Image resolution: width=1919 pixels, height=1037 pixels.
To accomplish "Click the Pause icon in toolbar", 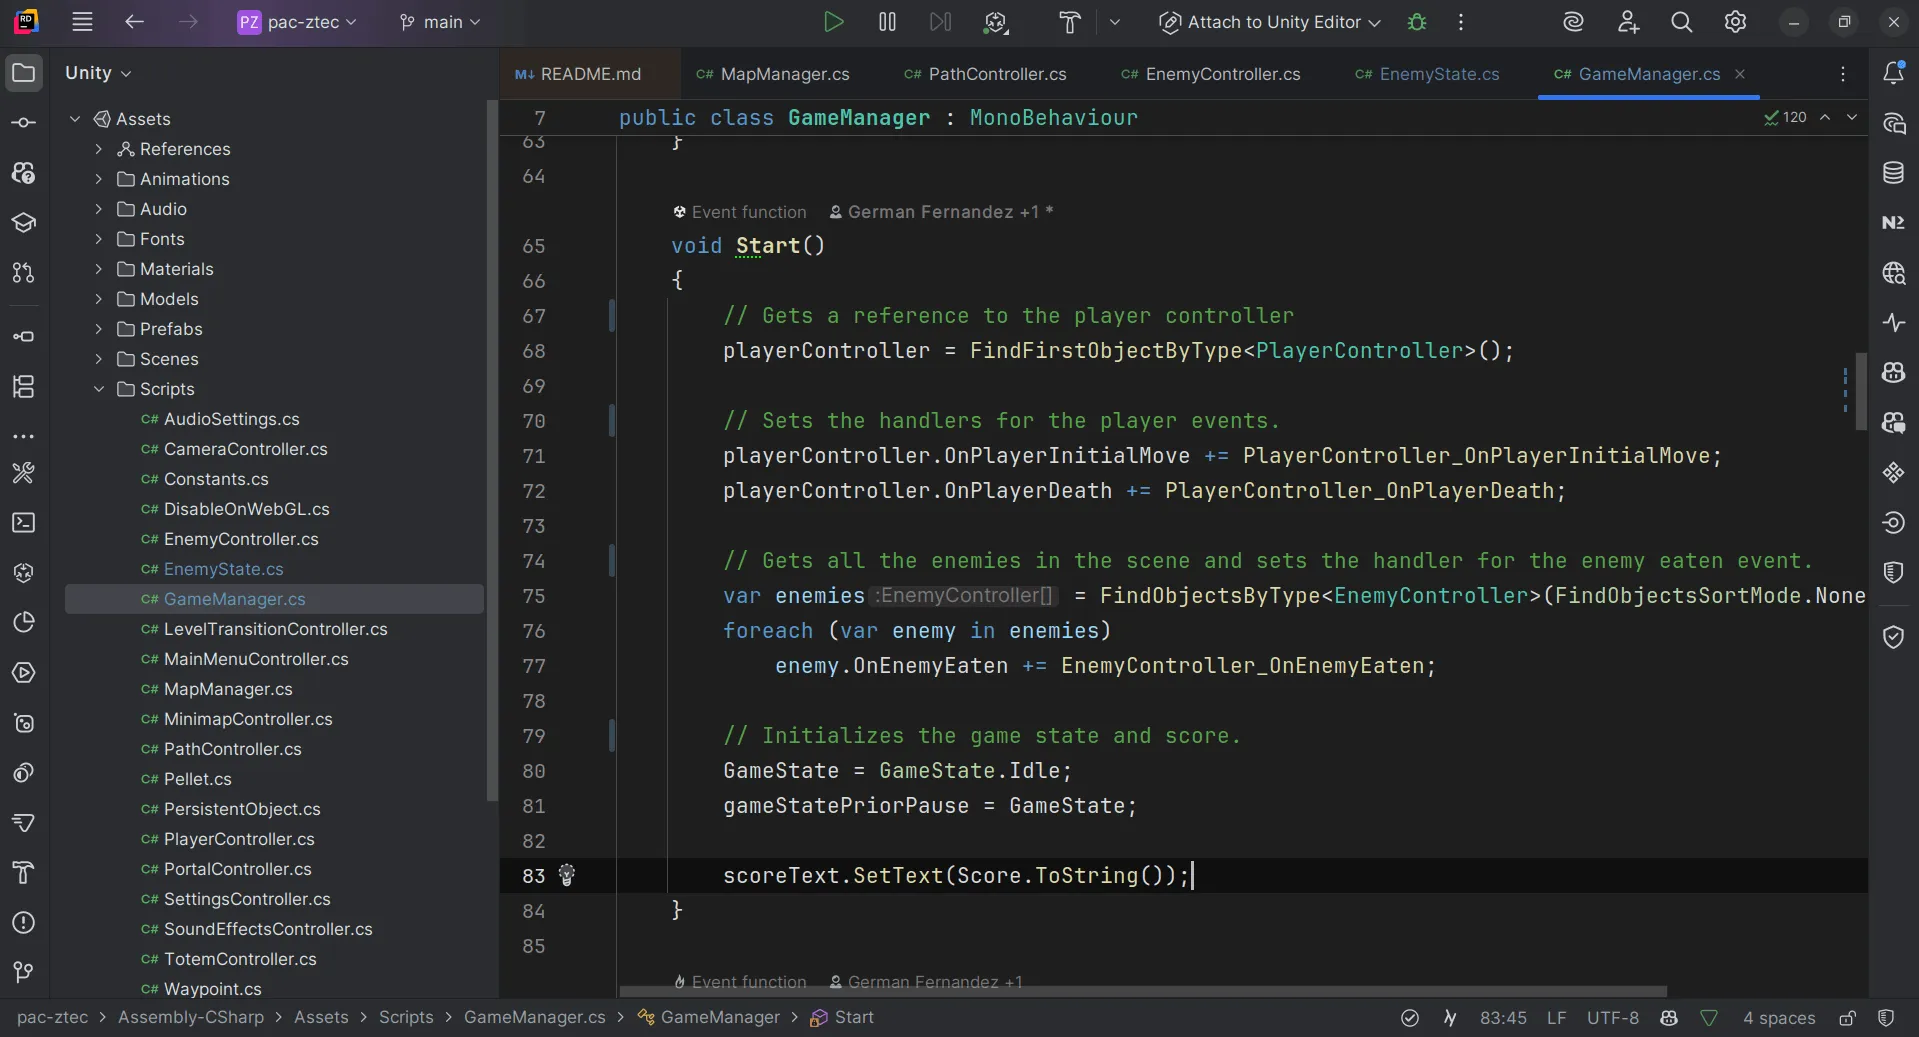I will point(886,22).
